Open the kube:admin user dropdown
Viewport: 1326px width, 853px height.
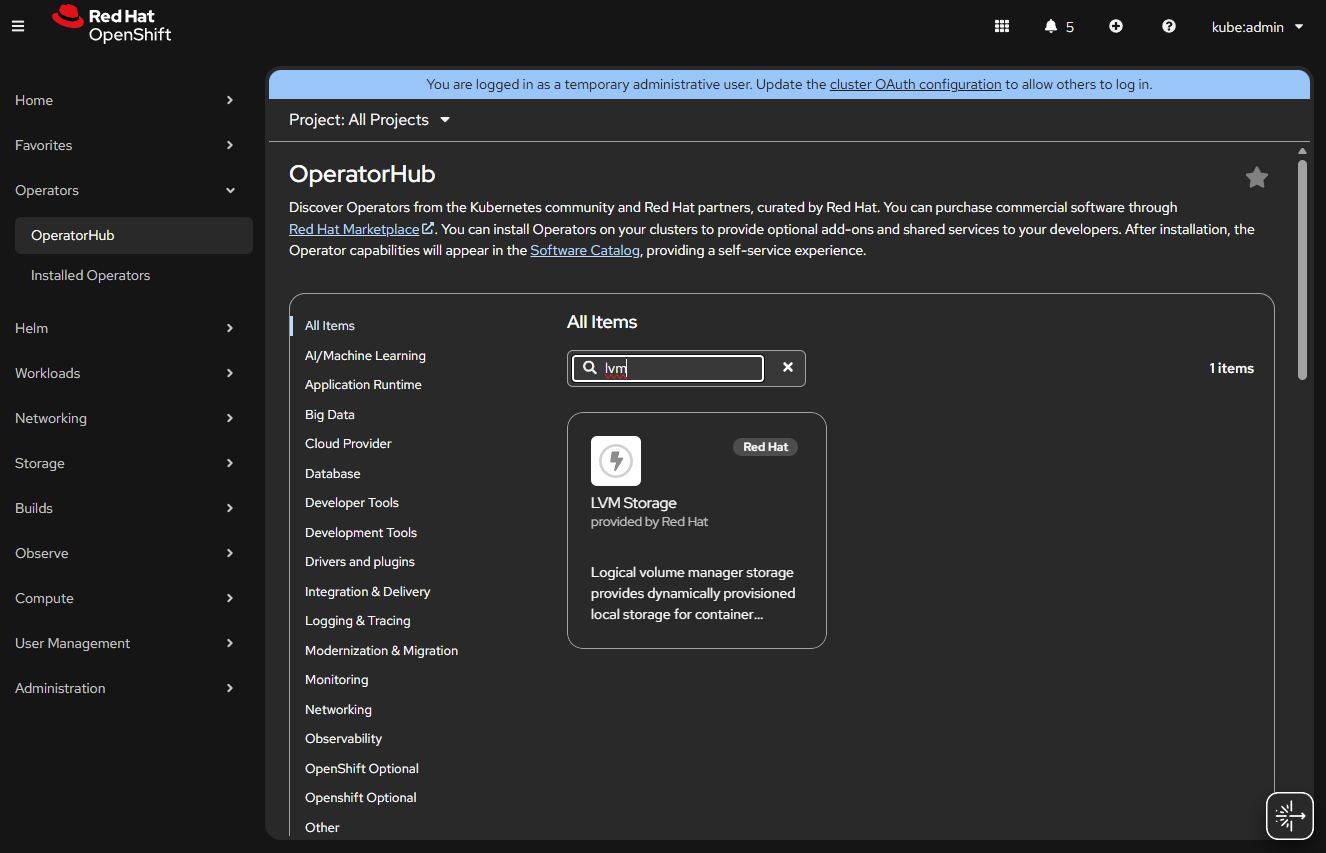(x=1257, y=27)
